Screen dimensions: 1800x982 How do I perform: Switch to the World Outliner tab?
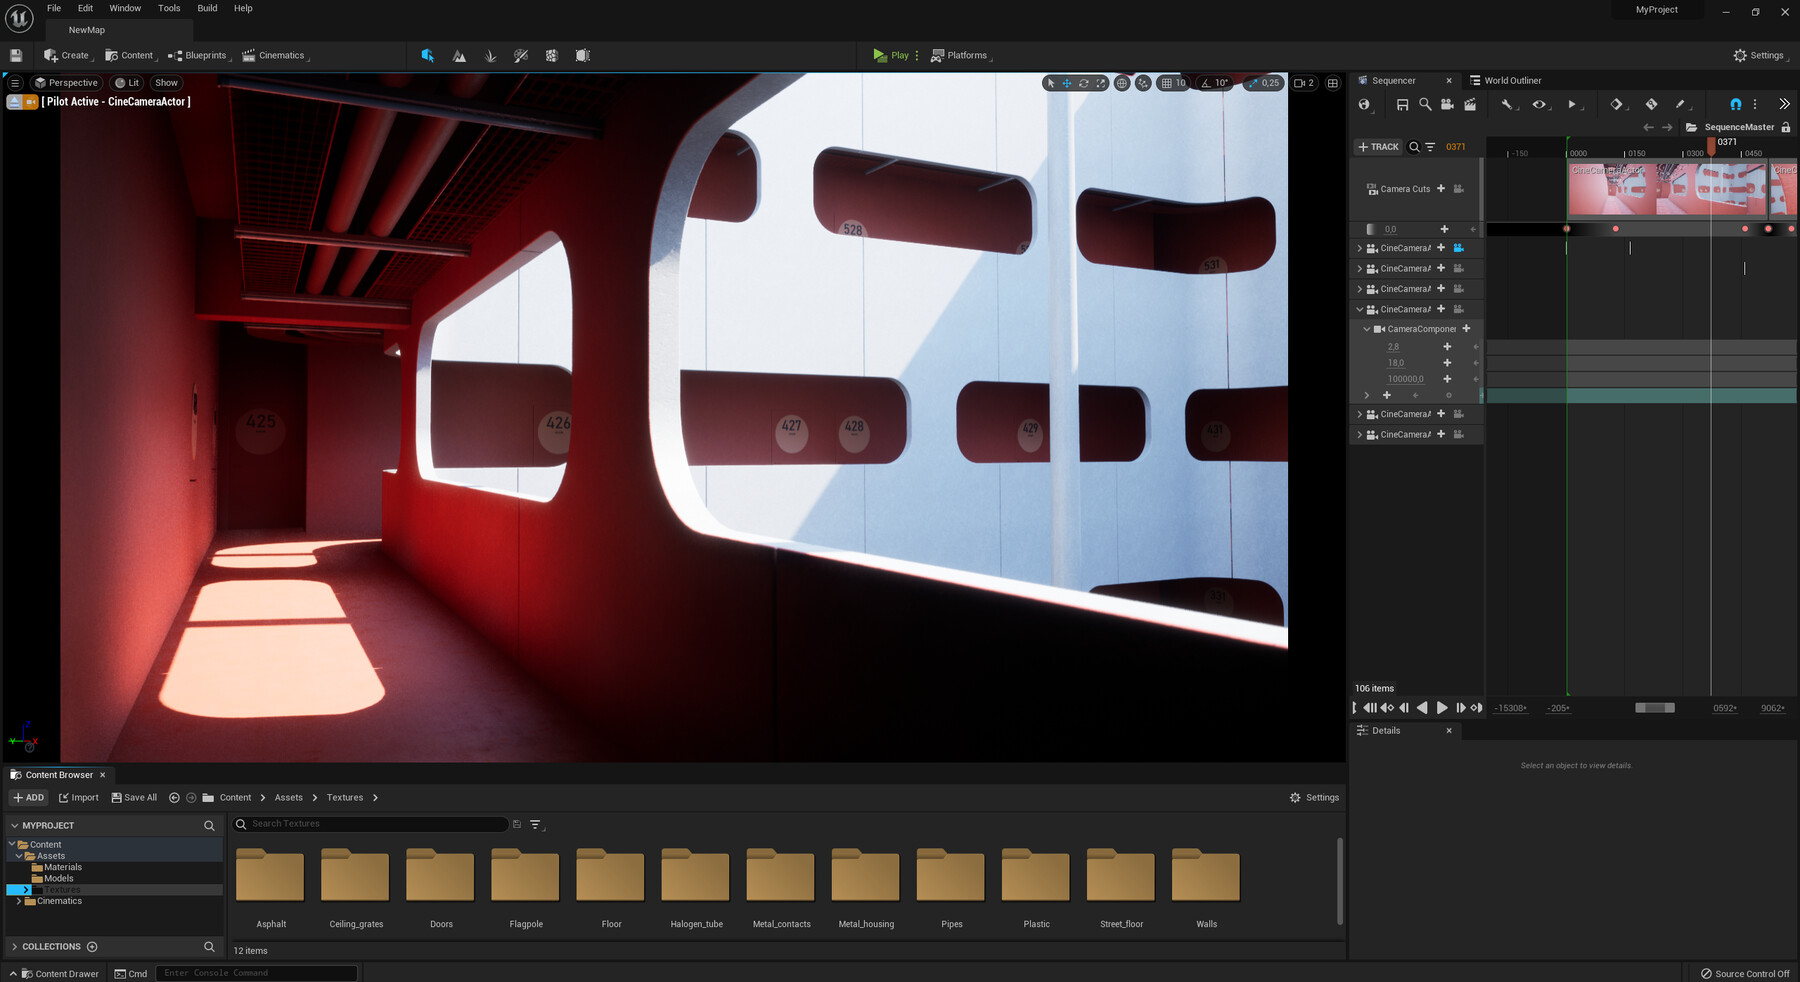1513,80
